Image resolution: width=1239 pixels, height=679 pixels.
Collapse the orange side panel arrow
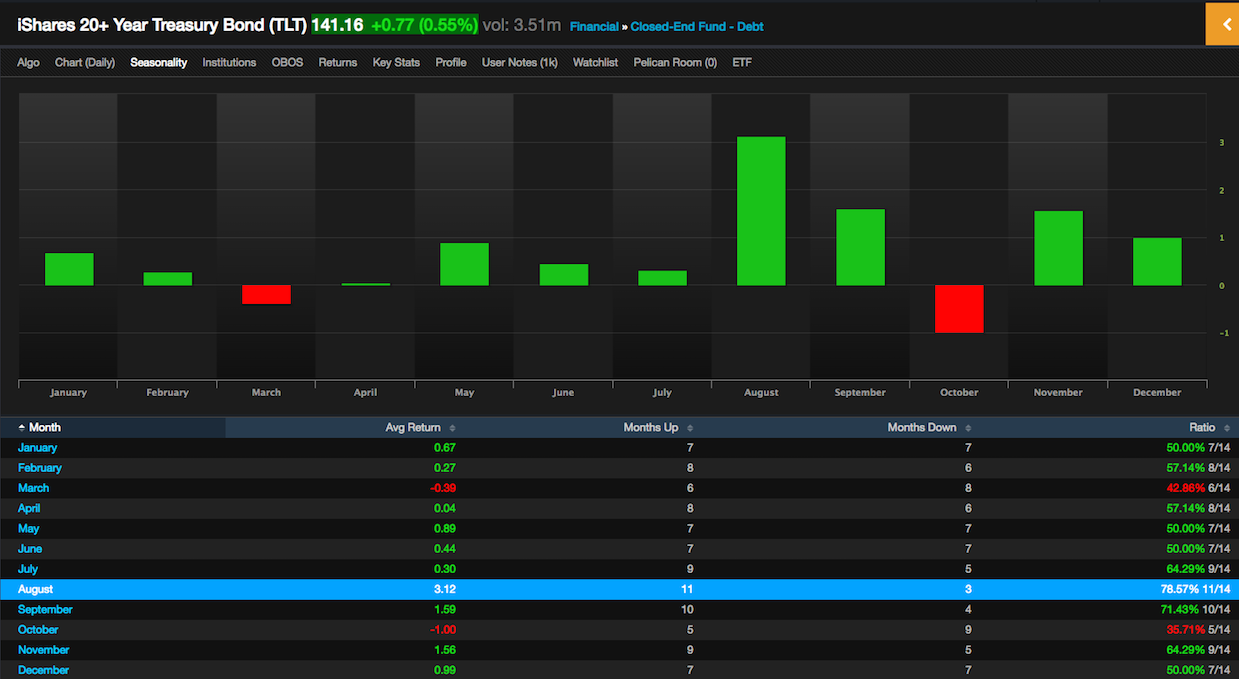tap(1222, 24)
